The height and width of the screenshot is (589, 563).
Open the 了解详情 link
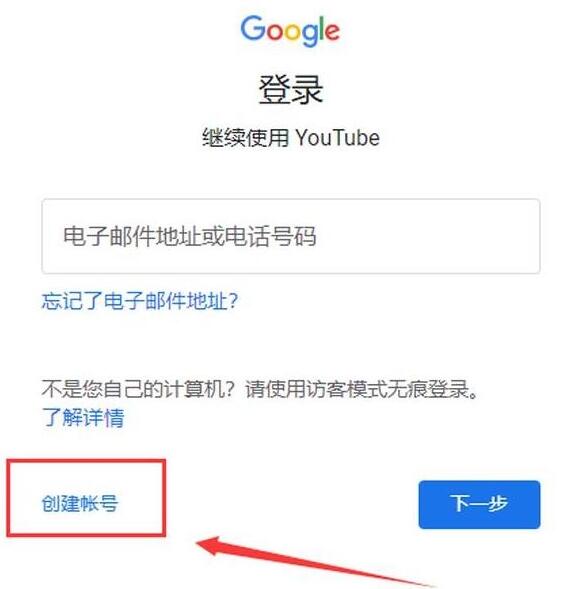click(83, 417)
